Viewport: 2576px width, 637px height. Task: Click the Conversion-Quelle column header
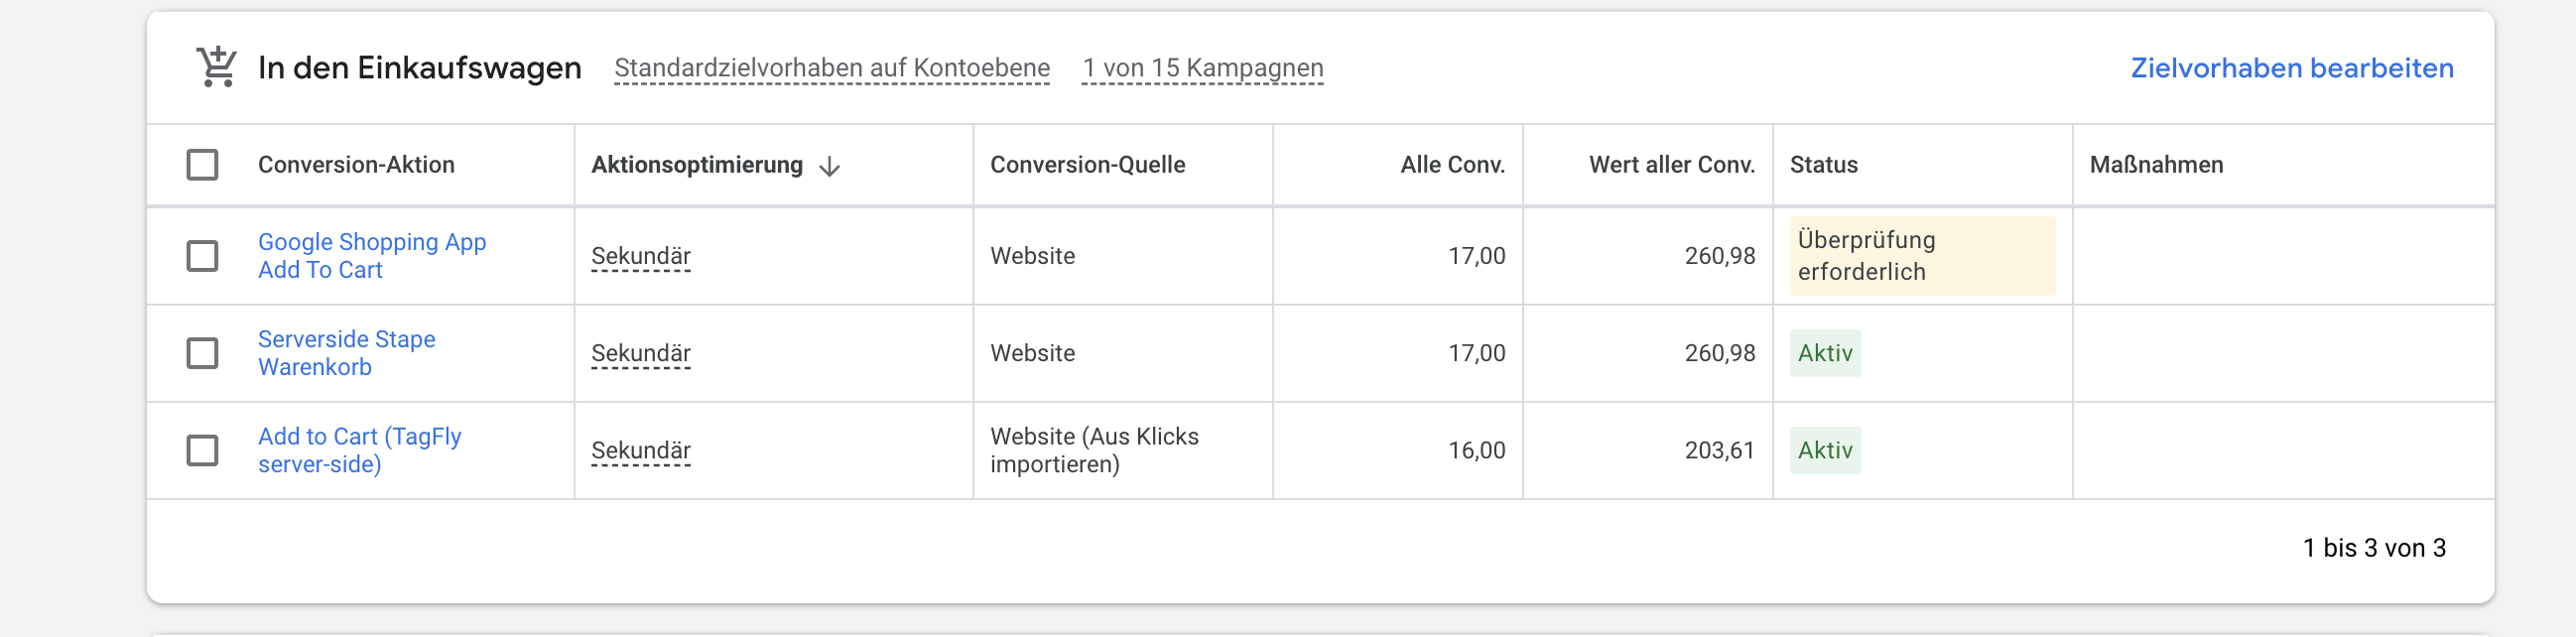click(x=1087, y=165)
